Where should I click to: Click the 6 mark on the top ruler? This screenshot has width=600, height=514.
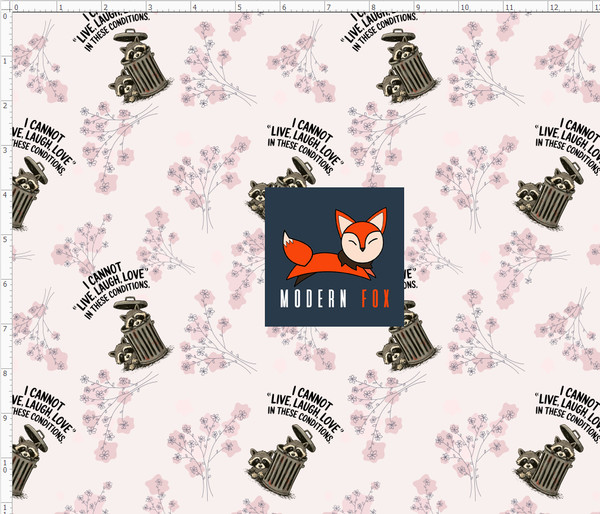tap(282, 6)
